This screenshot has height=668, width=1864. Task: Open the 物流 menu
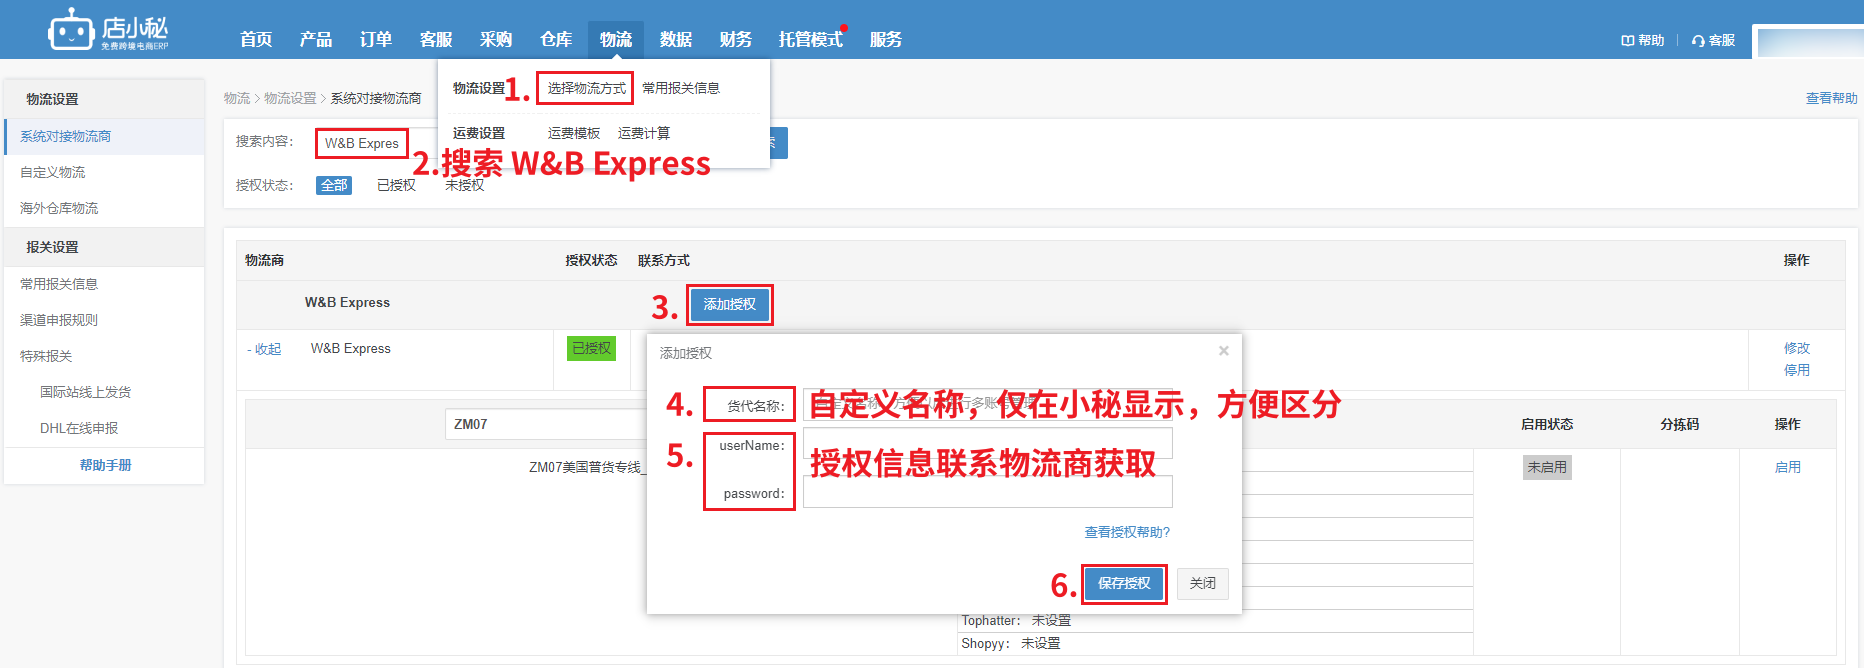(x=616, y=39)
